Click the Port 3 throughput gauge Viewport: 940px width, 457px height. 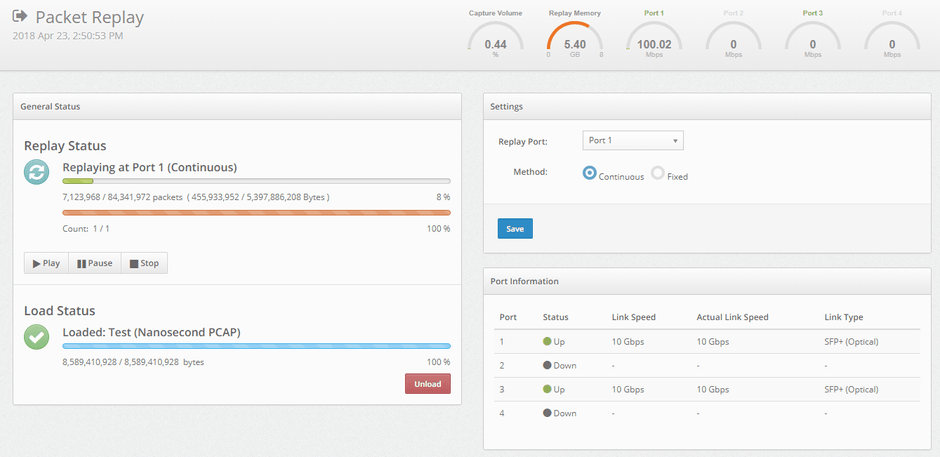tap(812, 37)
